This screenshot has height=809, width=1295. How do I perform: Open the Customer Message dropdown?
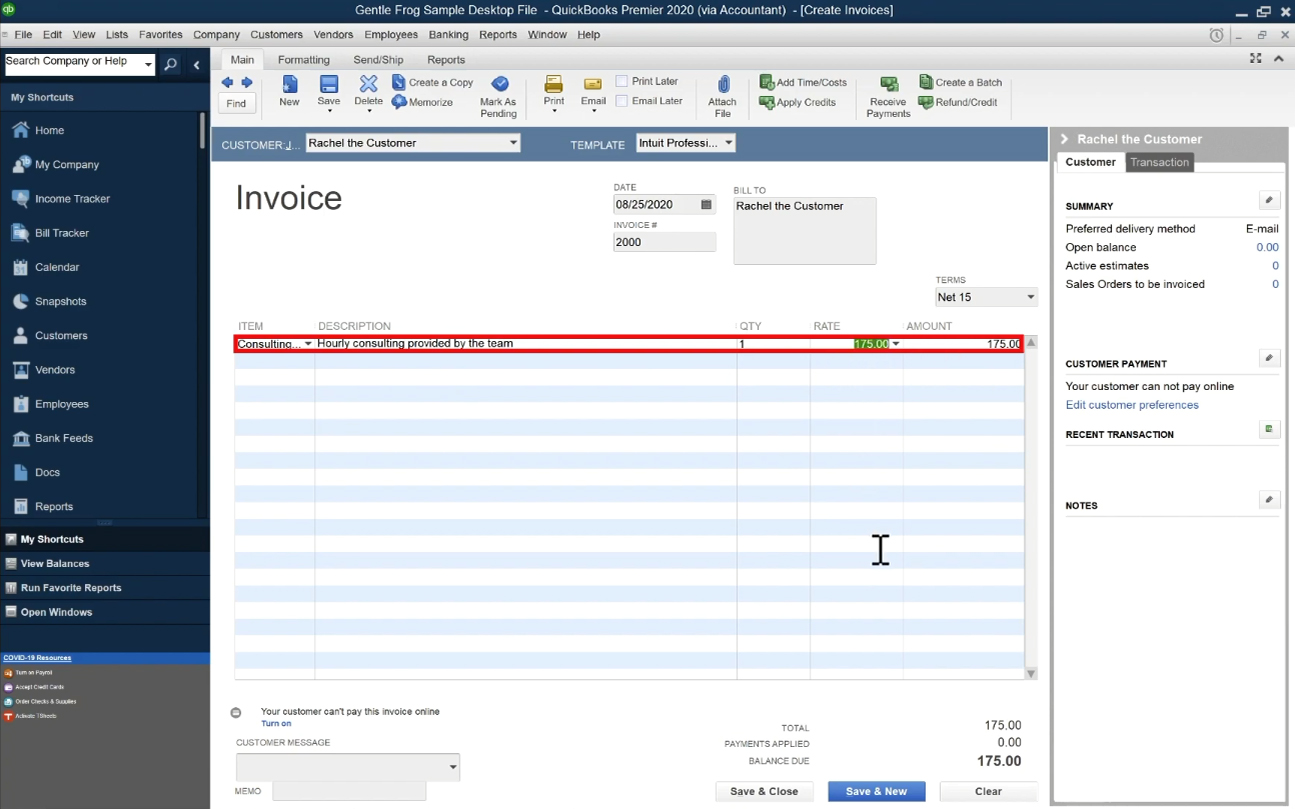tap(453, 767)
